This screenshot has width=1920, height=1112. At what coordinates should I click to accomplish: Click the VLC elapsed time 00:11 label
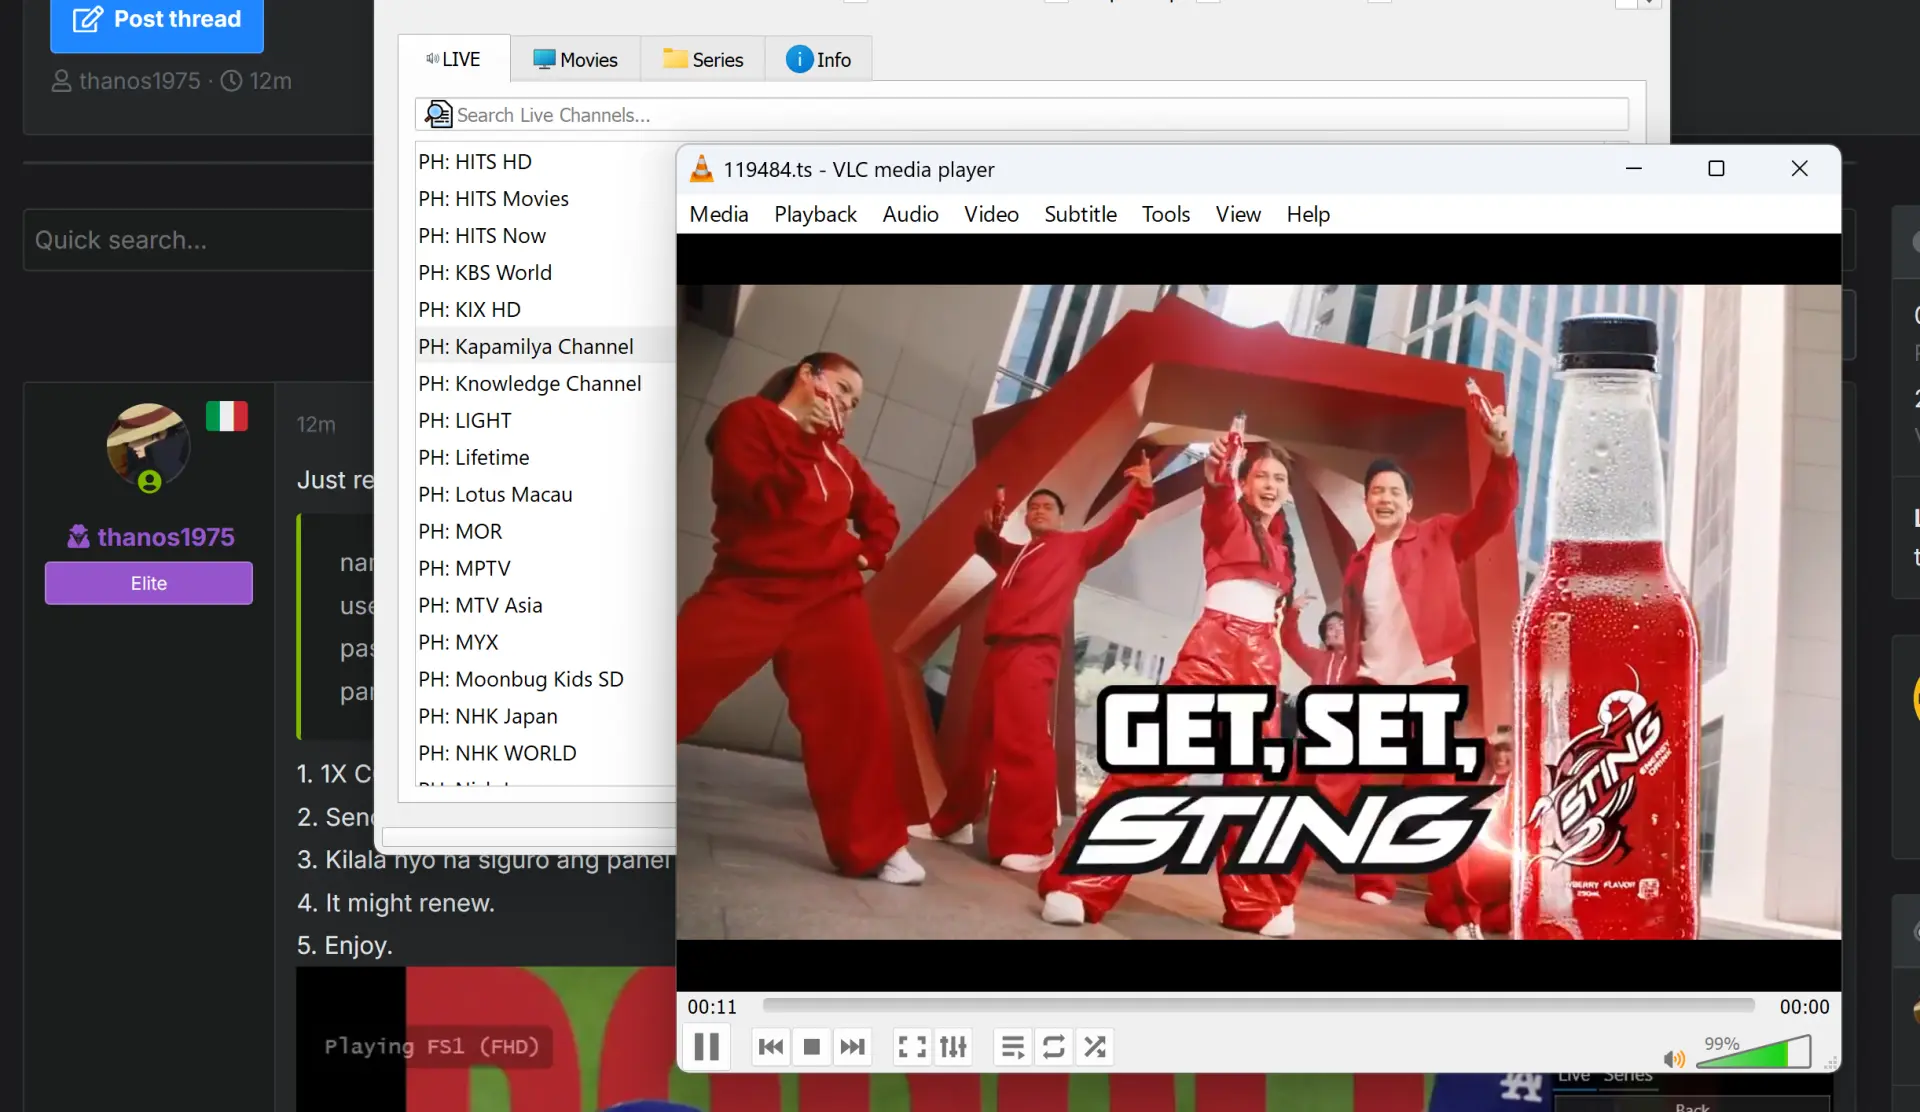(712, 1007)
